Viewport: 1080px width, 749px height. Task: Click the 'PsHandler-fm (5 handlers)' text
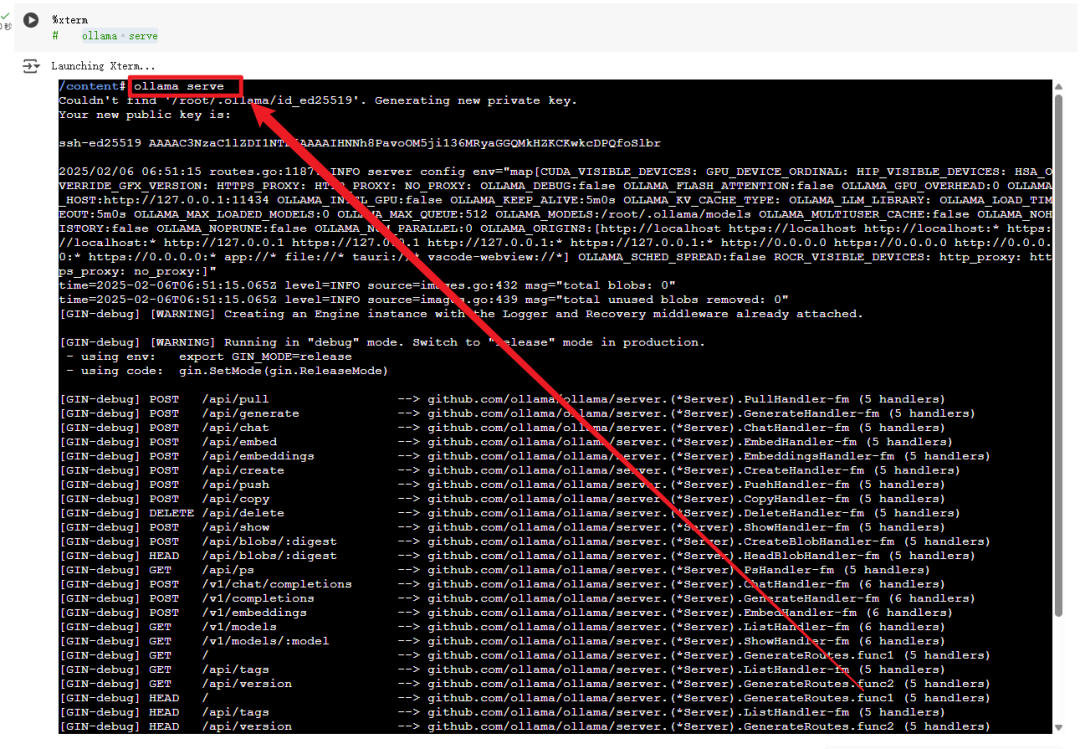837,570
